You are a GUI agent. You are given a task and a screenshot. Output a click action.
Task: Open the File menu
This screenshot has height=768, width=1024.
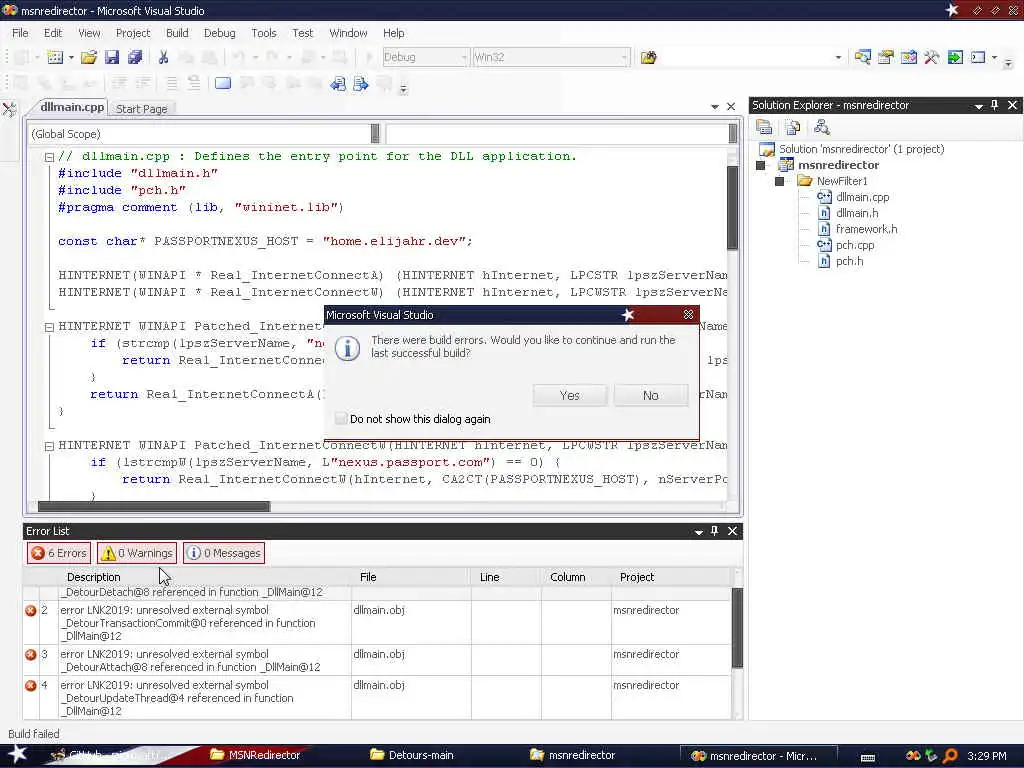[20, 33]
